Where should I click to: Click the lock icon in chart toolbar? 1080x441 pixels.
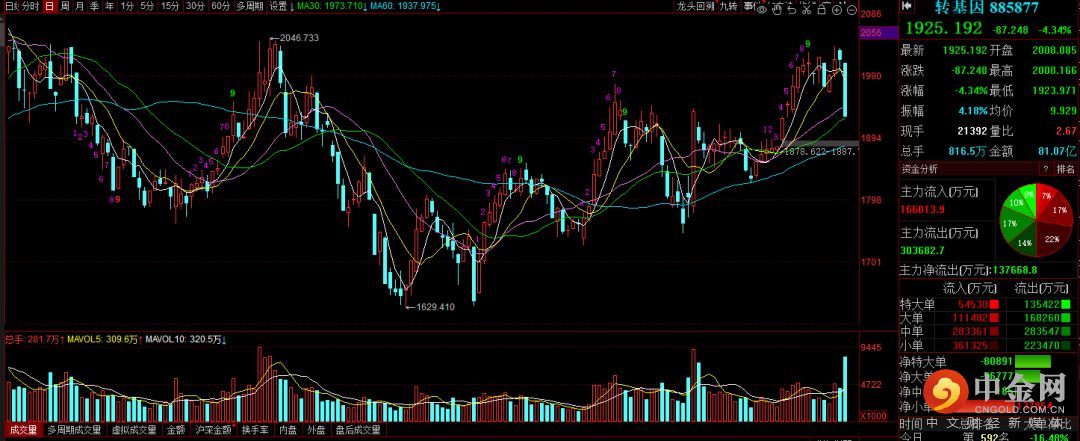click(822, 10)
